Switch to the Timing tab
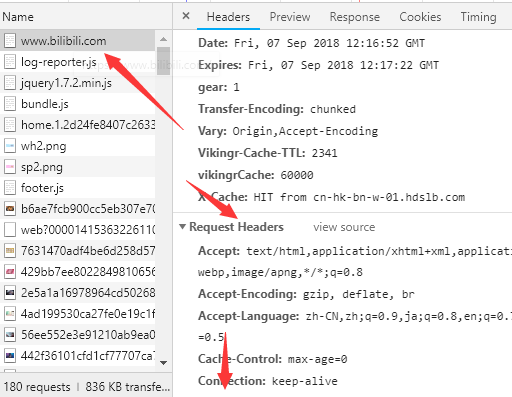Image resolution: width=512 pixels, height=397 pixels. click(478, 17)
